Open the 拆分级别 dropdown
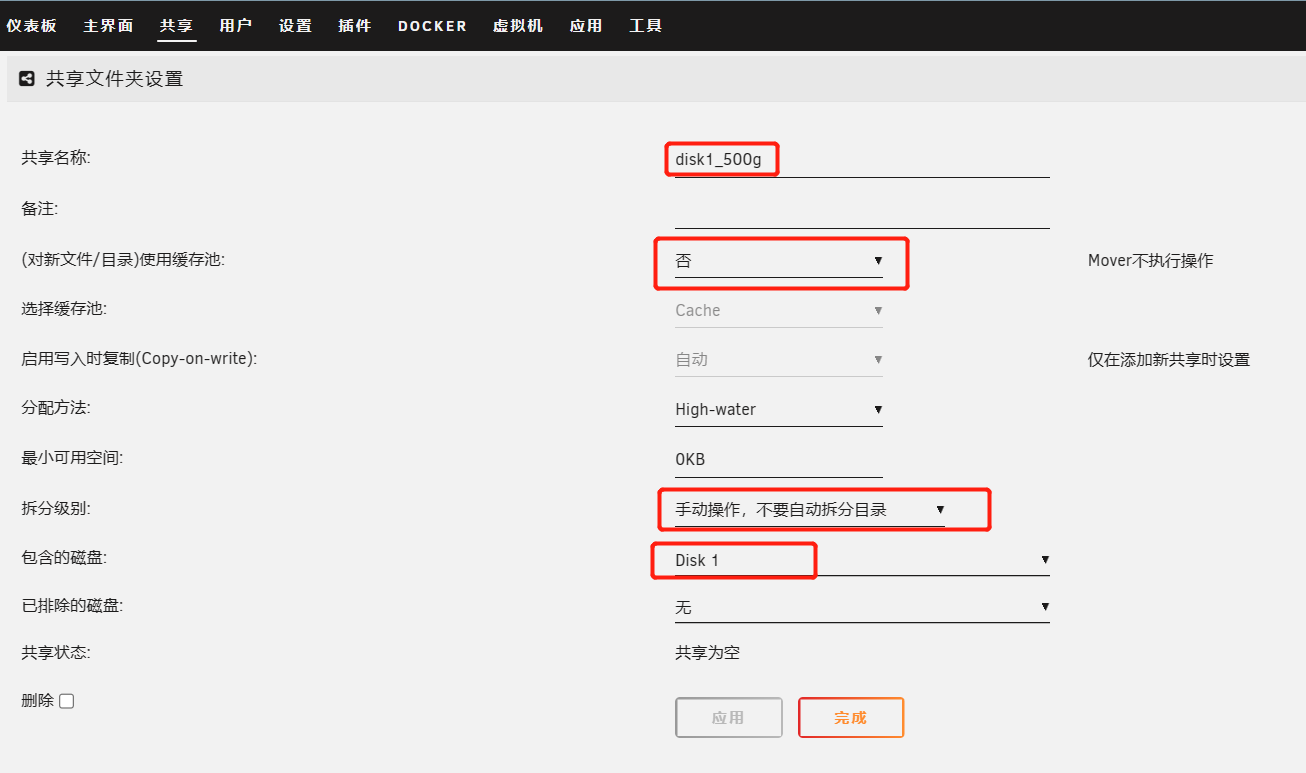Image resolution: width=1306 pixels, height=773 pixels. (809, 510)
